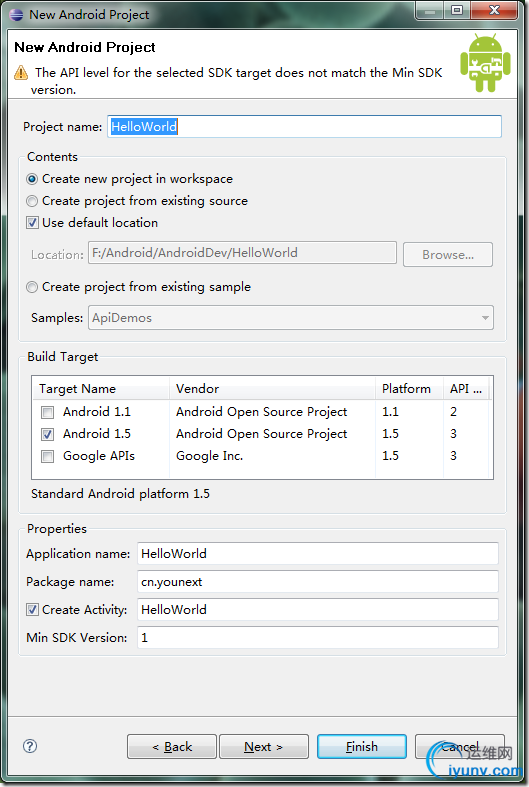The width and height of the screenshot is (529, 787).
Task: Click the Platform column header
Action: (410, 389)
